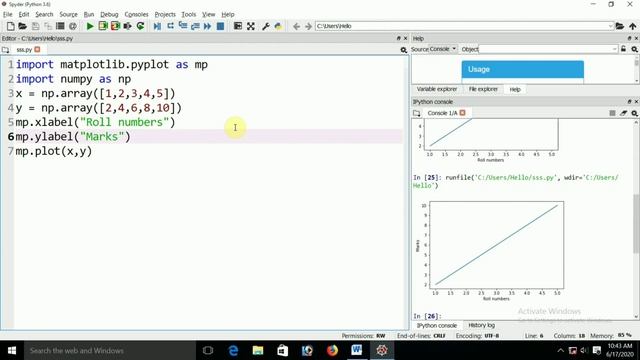Open the Debug menu
Viewport: 640px width, 360px height.
pyautogui.click(x=109, y=14)
